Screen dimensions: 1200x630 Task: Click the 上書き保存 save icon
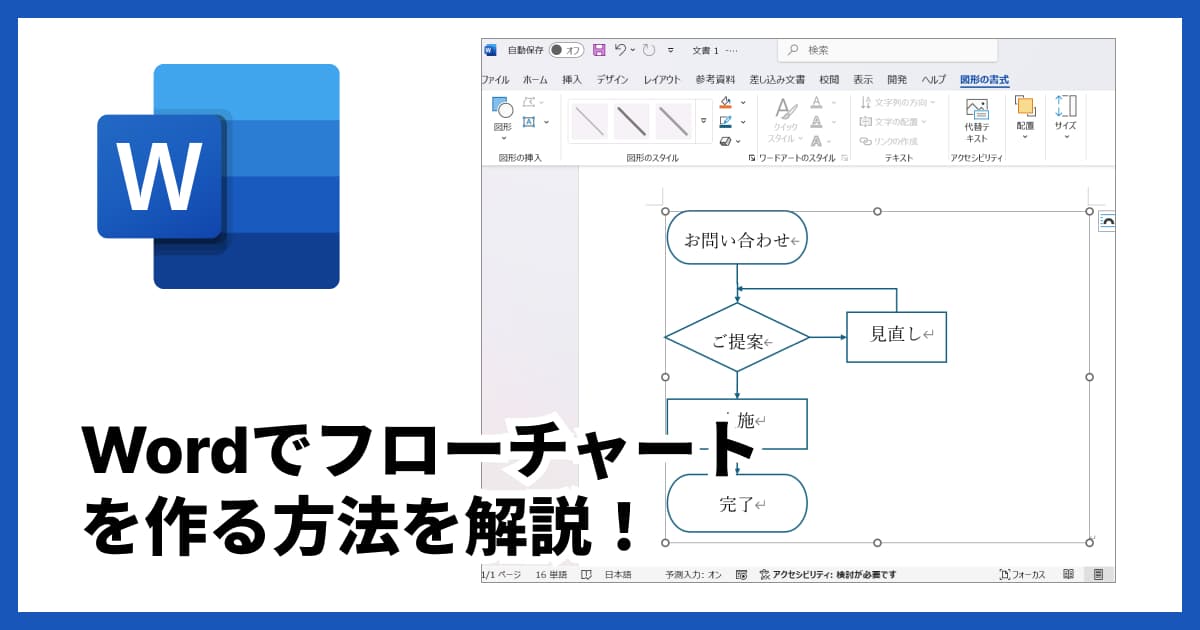point(597,50)
